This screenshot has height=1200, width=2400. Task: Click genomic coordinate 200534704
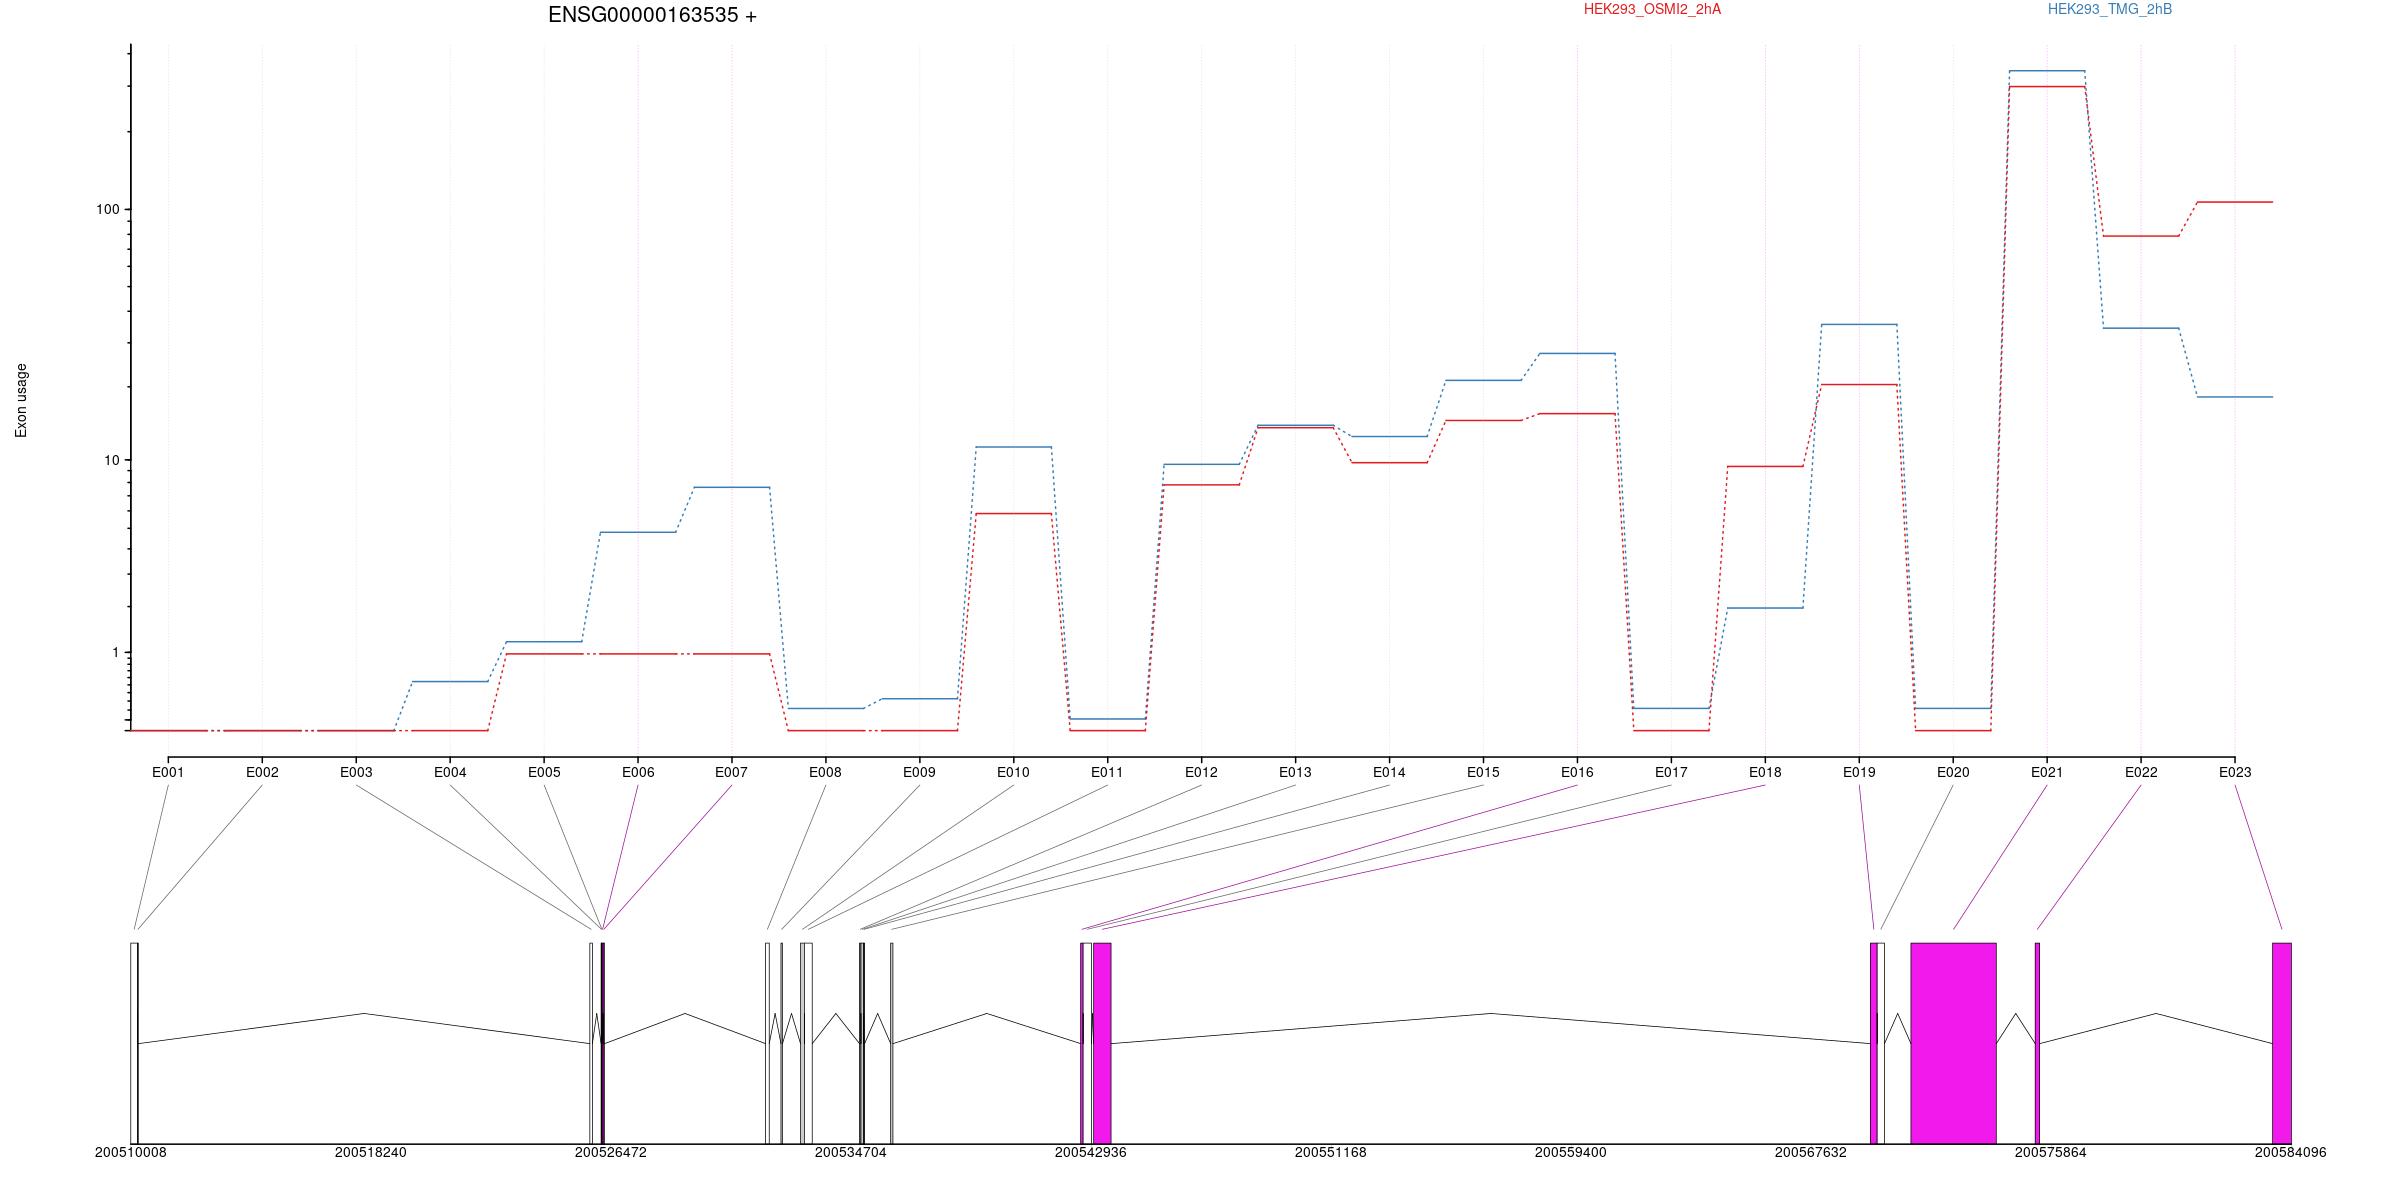(851, 1153)
